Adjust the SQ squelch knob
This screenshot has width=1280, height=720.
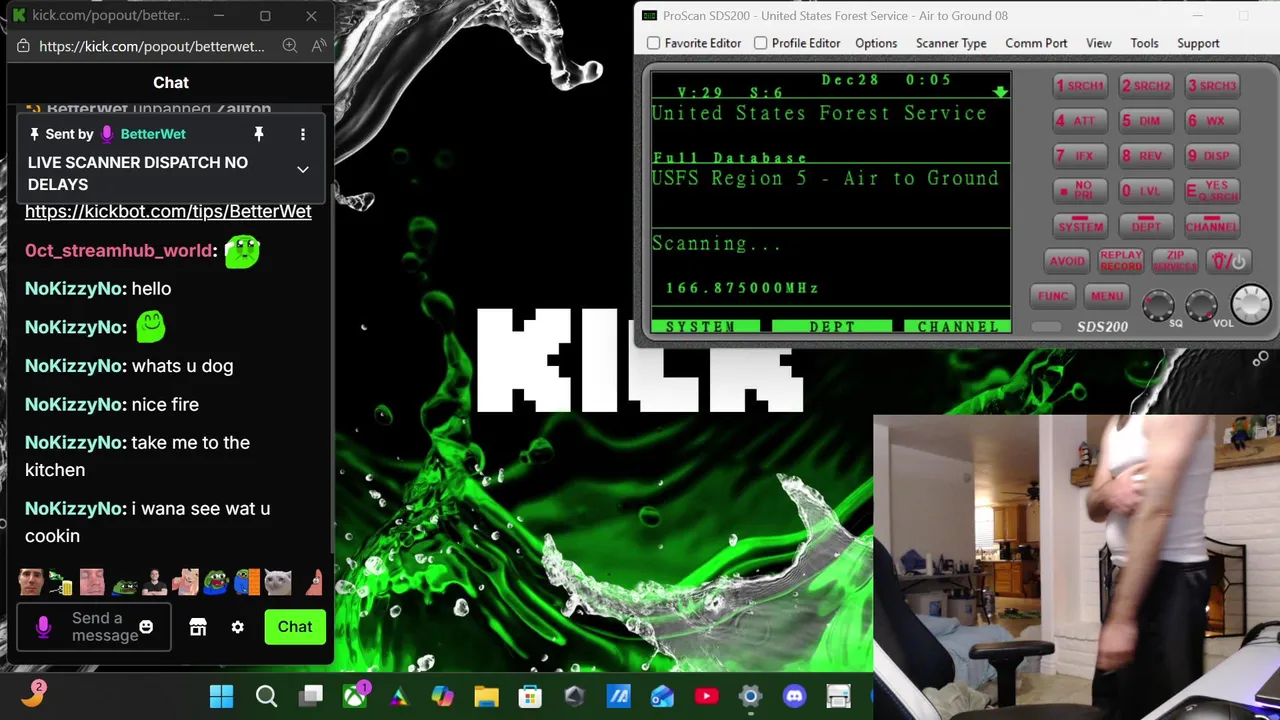click(1159, 304)
